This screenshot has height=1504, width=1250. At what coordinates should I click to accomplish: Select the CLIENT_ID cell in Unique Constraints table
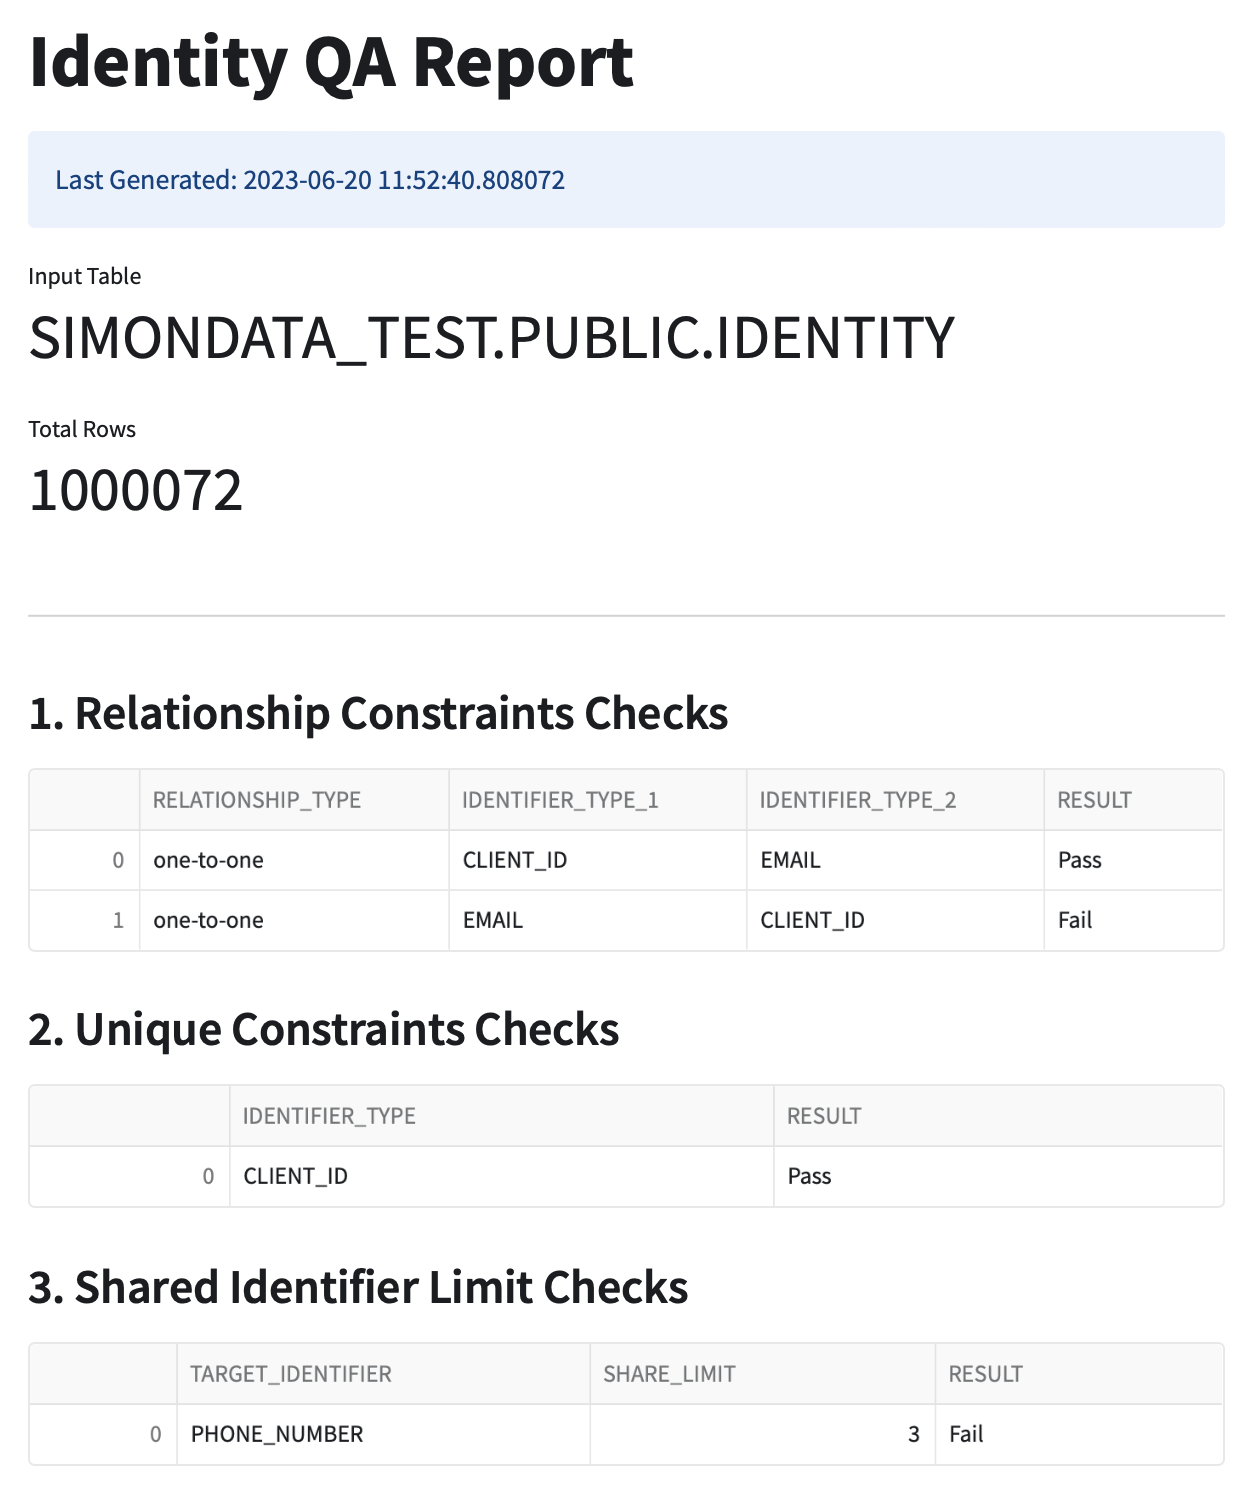click(x=296, y=1176)
